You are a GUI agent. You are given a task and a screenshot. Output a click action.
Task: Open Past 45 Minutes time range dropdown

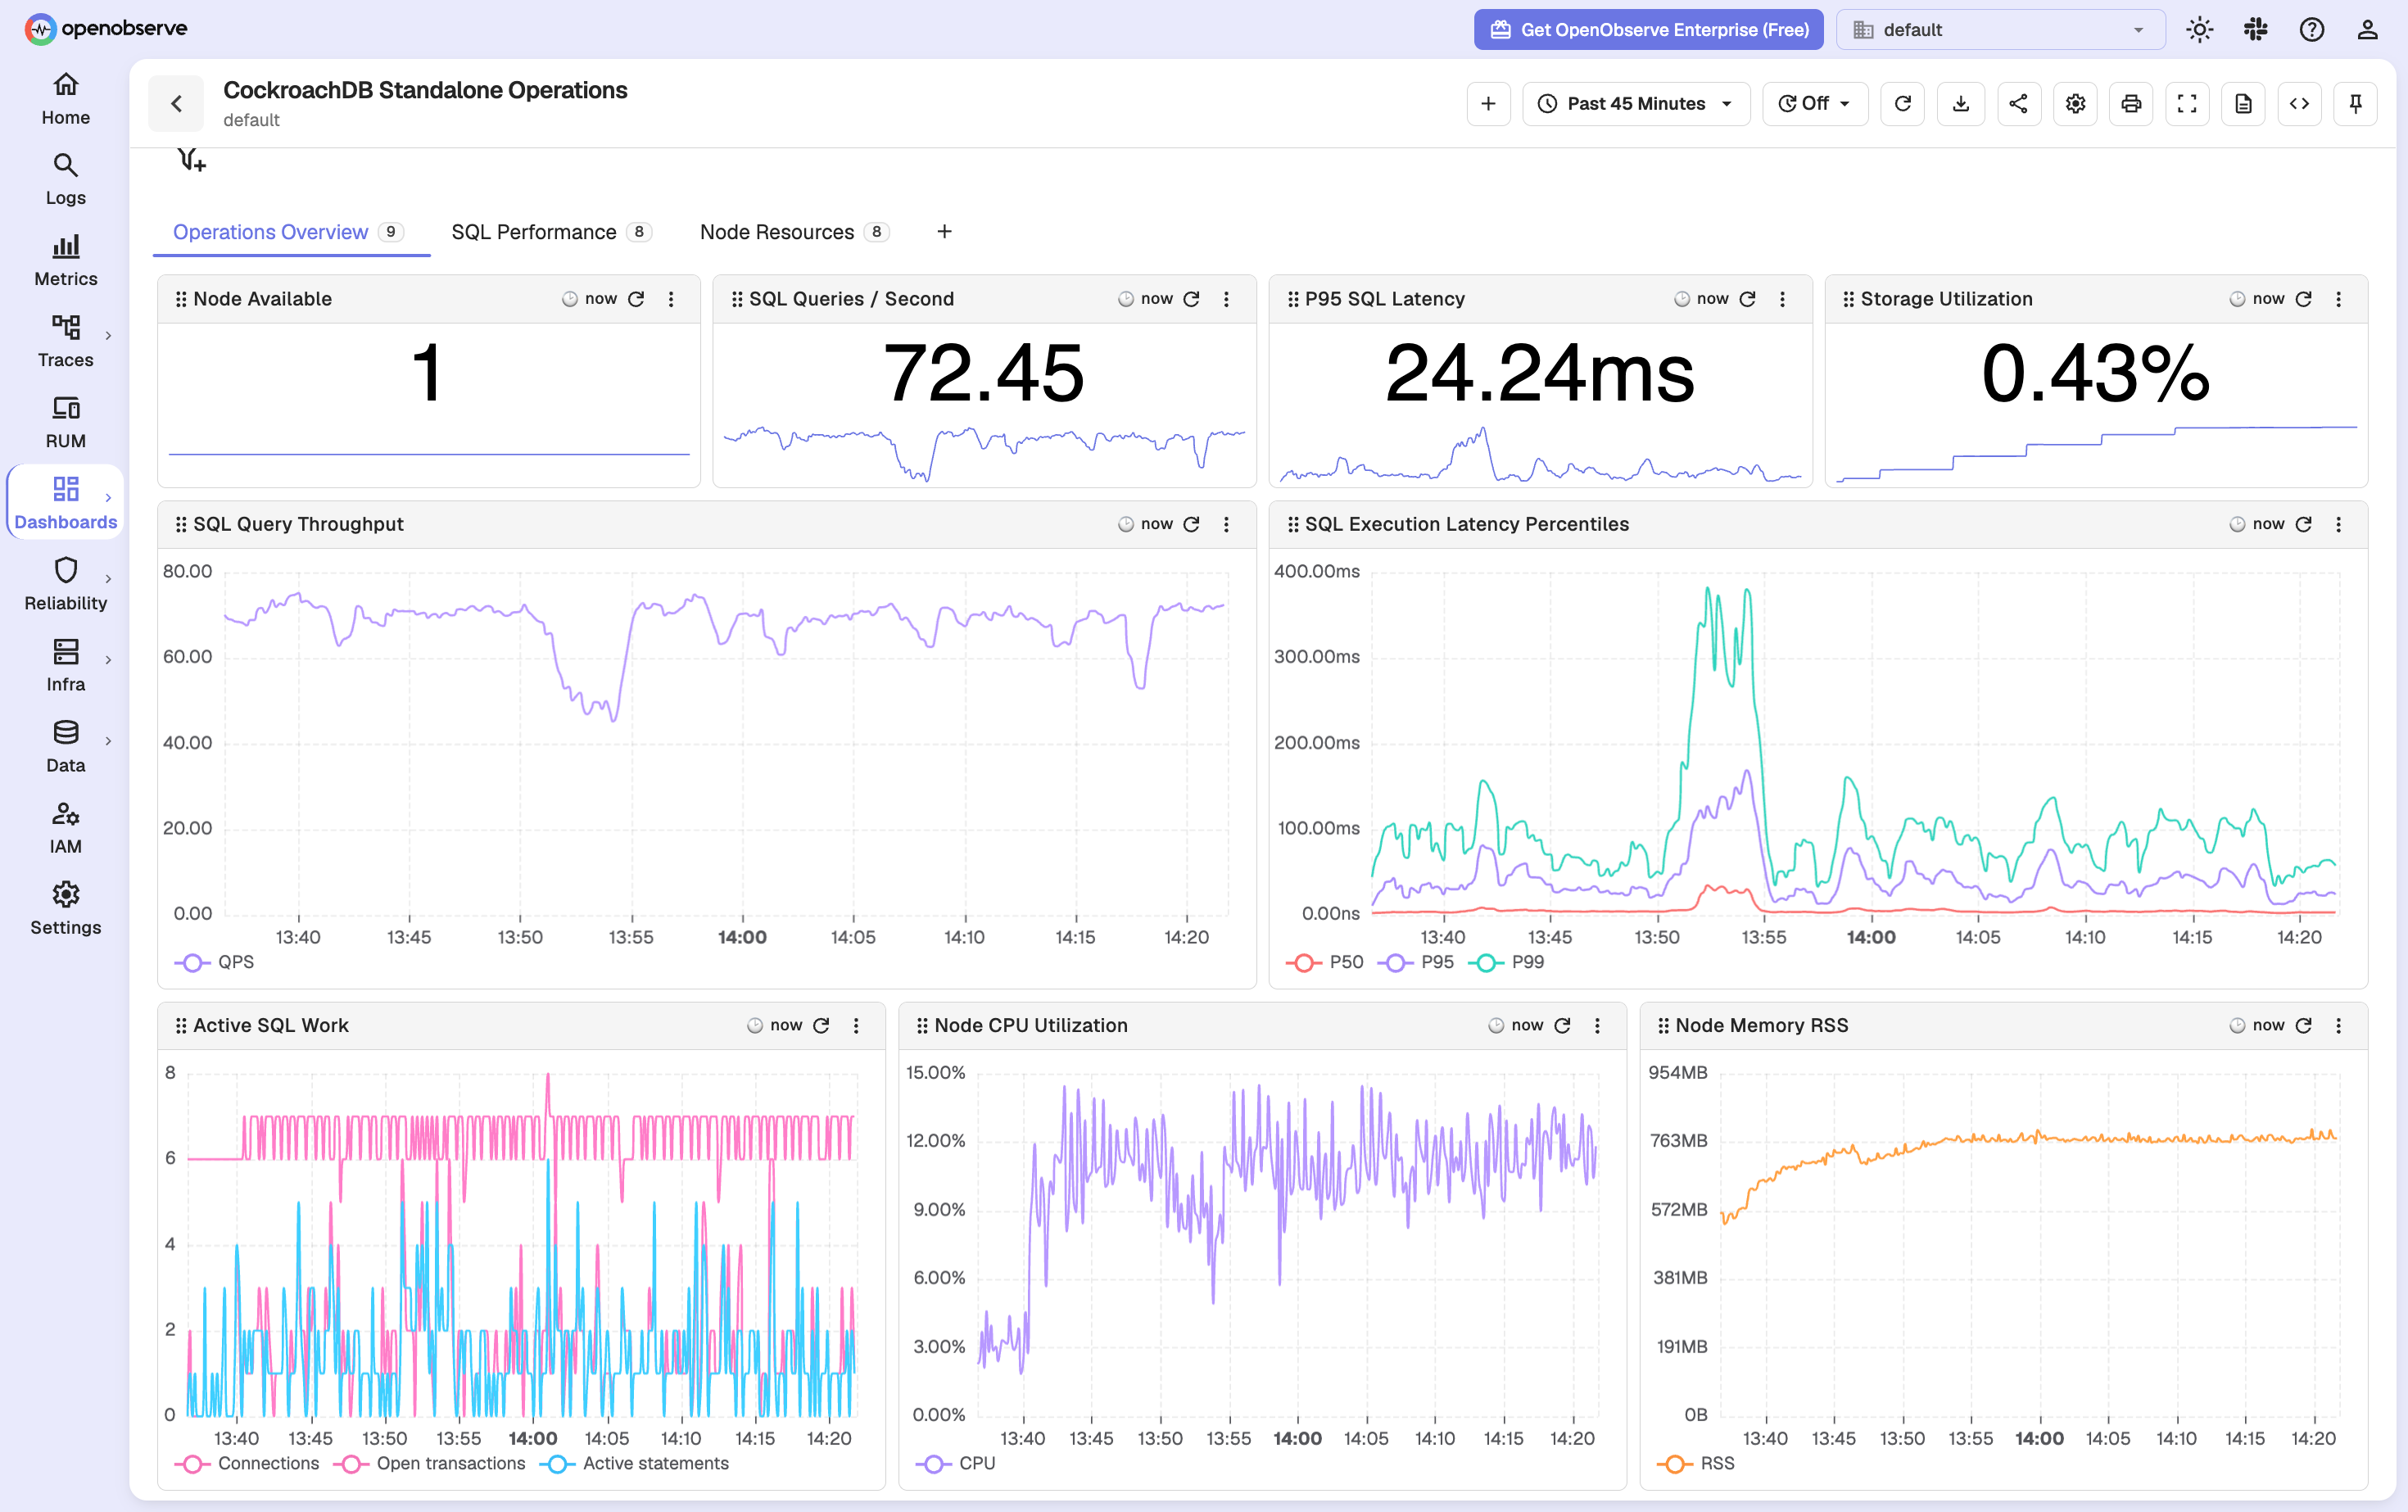pyautogui.click(x=1635, y=103)
